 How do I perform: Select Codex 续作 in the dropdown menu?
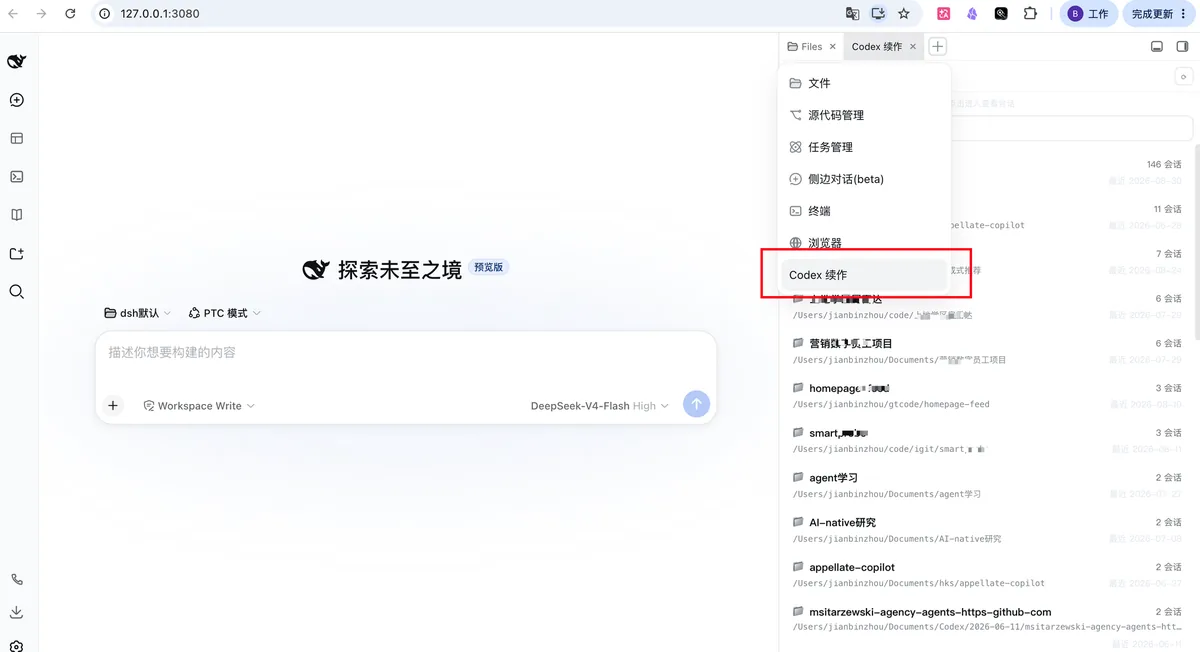pyautogui.click(x=864, y=275)
